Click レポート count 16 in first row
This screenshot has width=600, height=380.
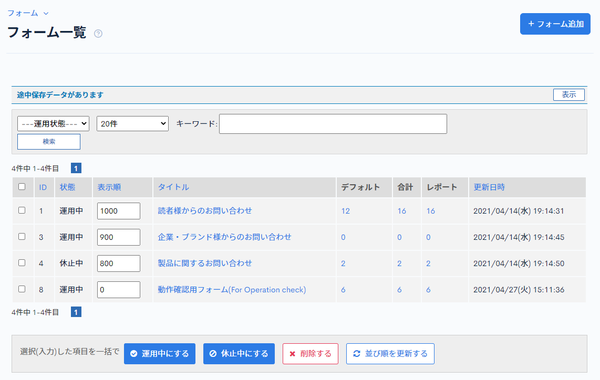(x=431, y=211)
